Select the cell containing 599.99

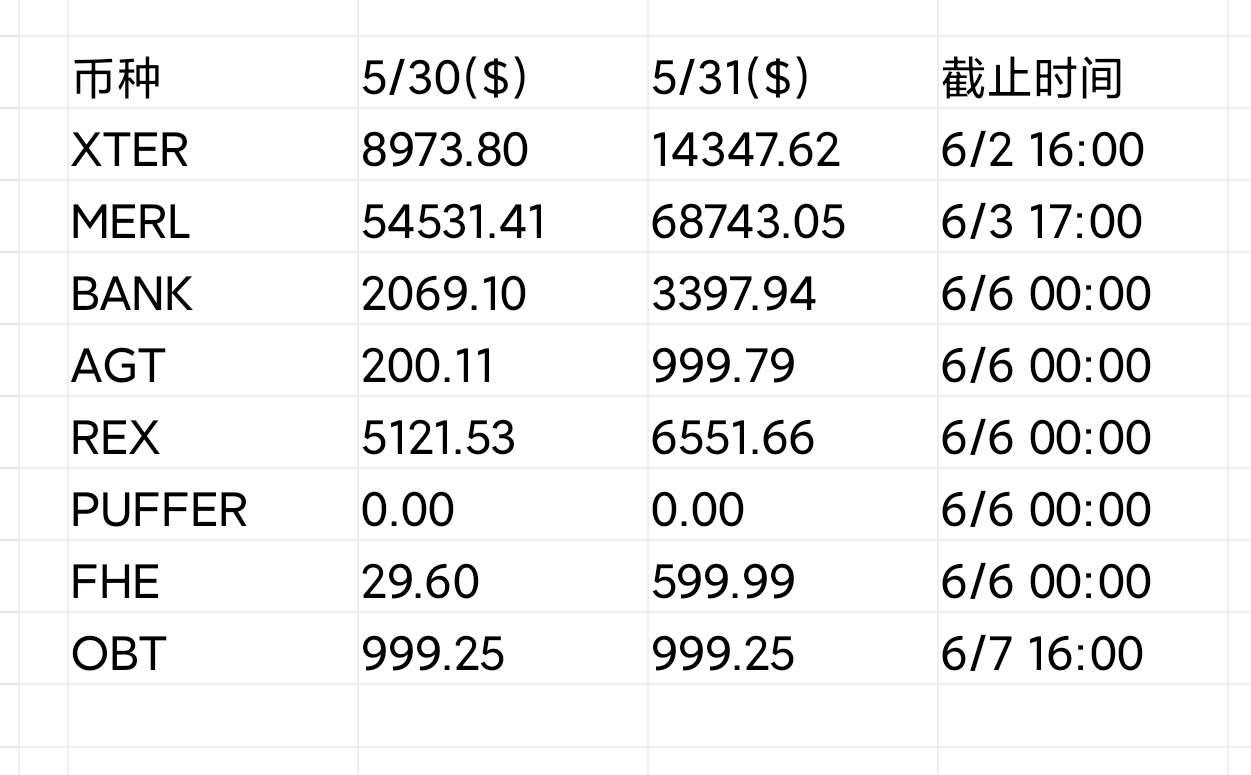[793, 577]
